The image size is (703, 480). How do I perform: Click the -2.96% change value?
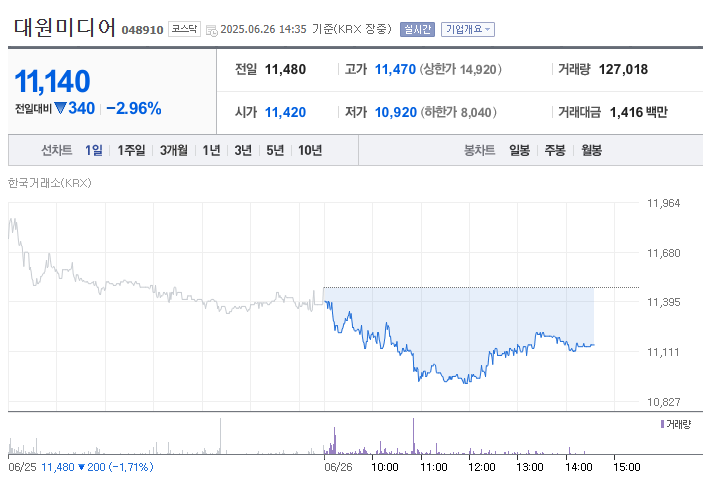coord(134,108)
